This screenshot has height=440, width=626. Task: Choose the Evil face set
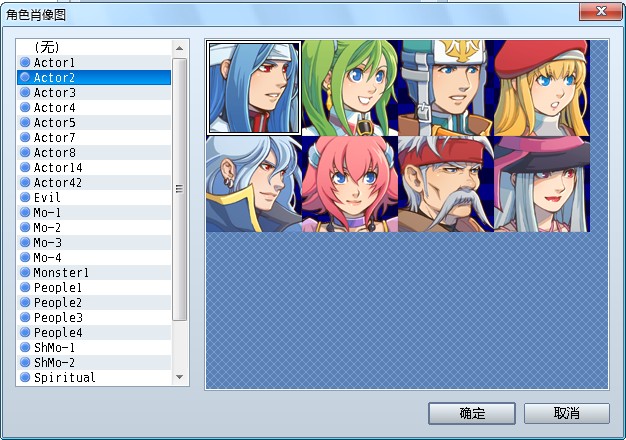coord(94,197)
